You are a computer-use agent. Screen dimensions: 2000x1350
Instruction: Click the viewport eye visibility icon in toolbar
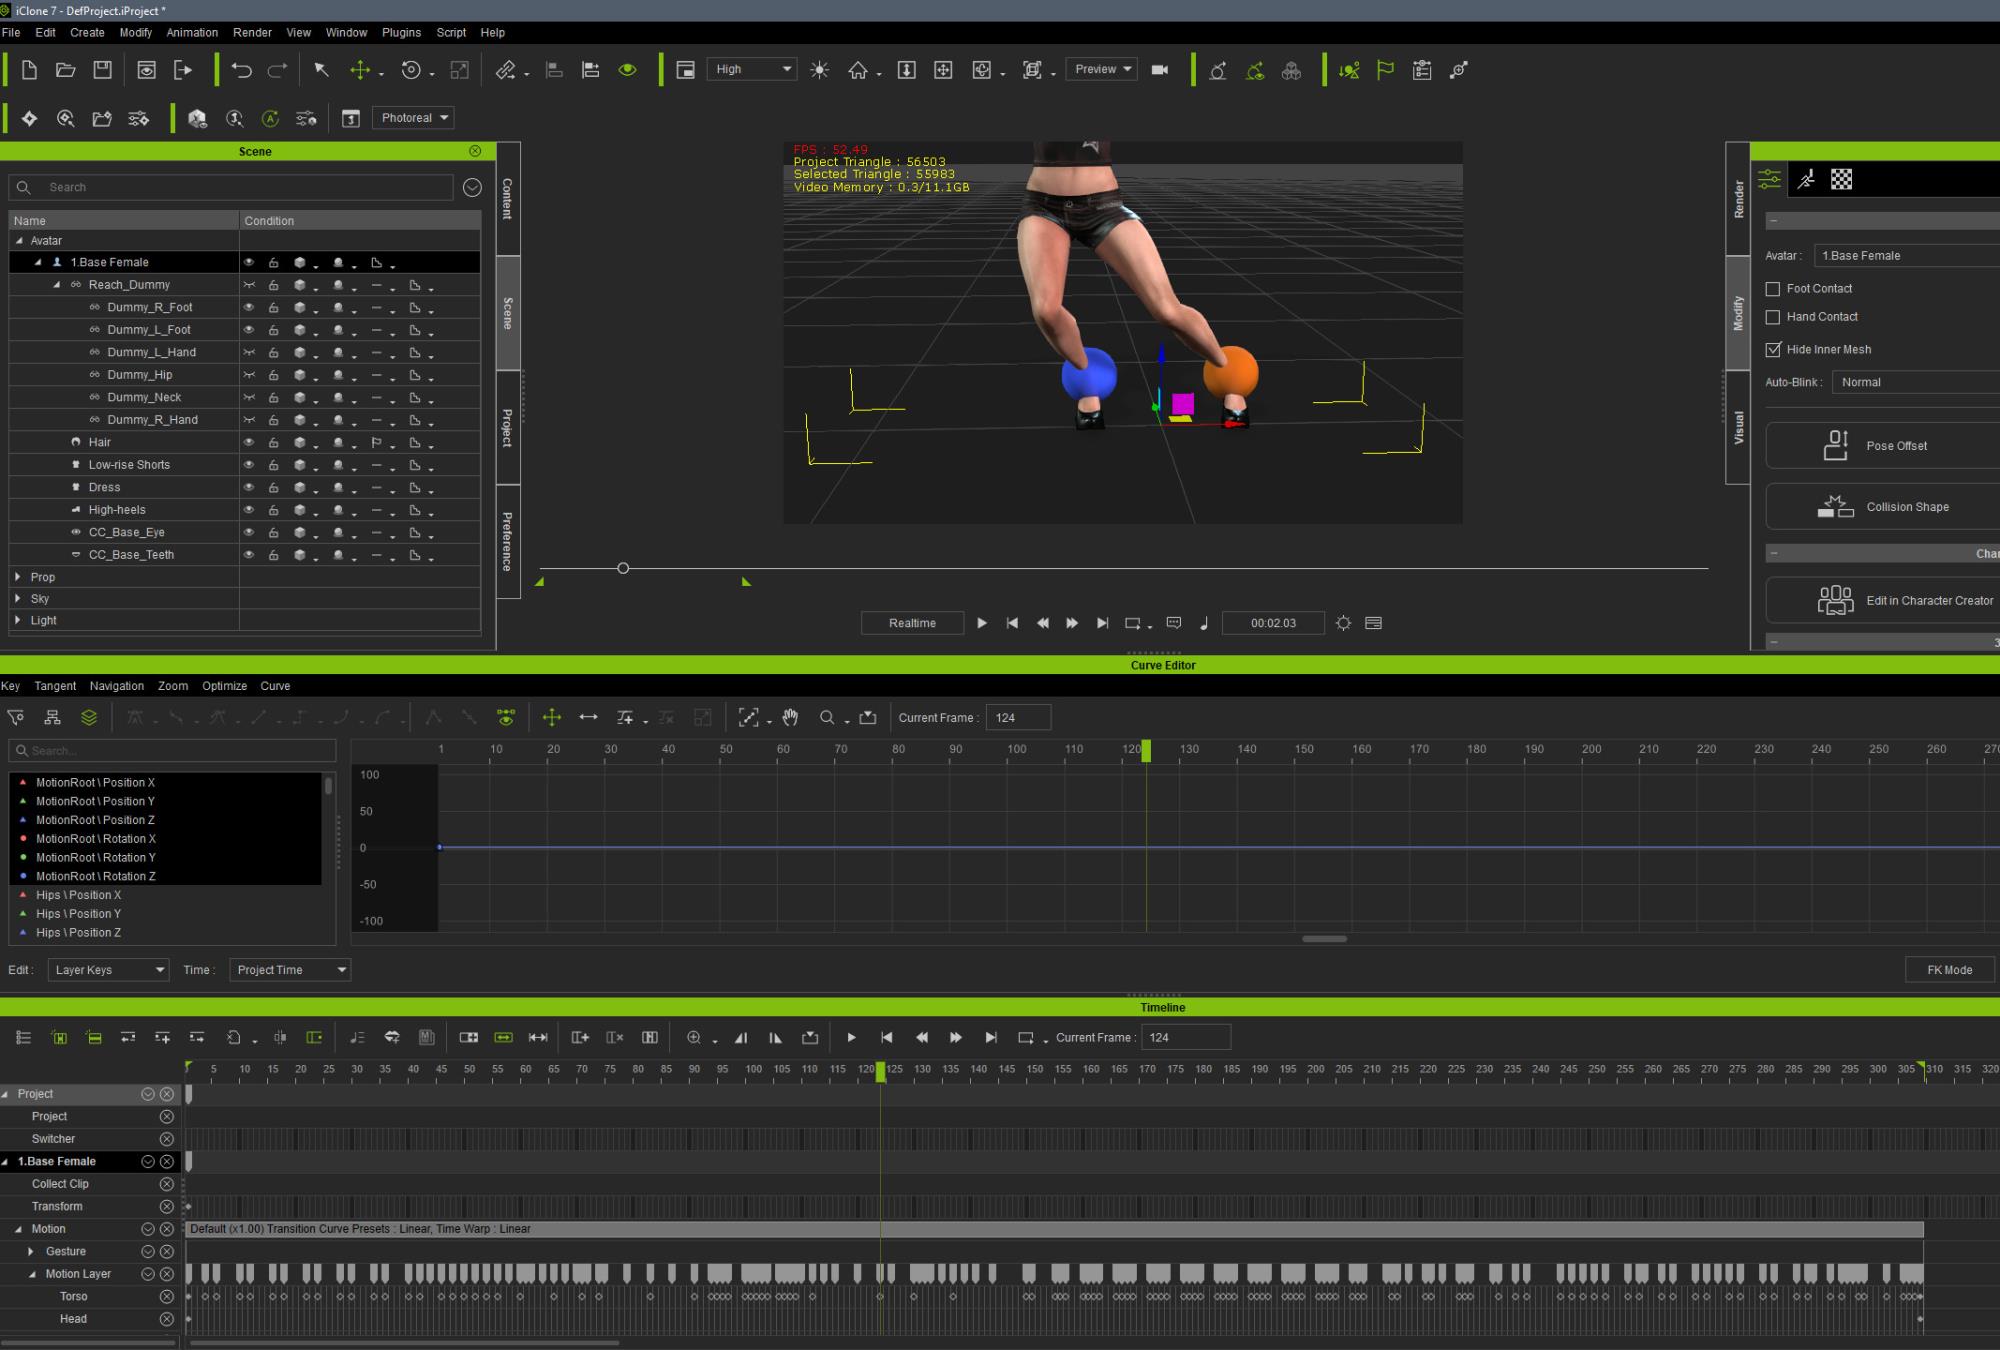[x=628, y=70]
